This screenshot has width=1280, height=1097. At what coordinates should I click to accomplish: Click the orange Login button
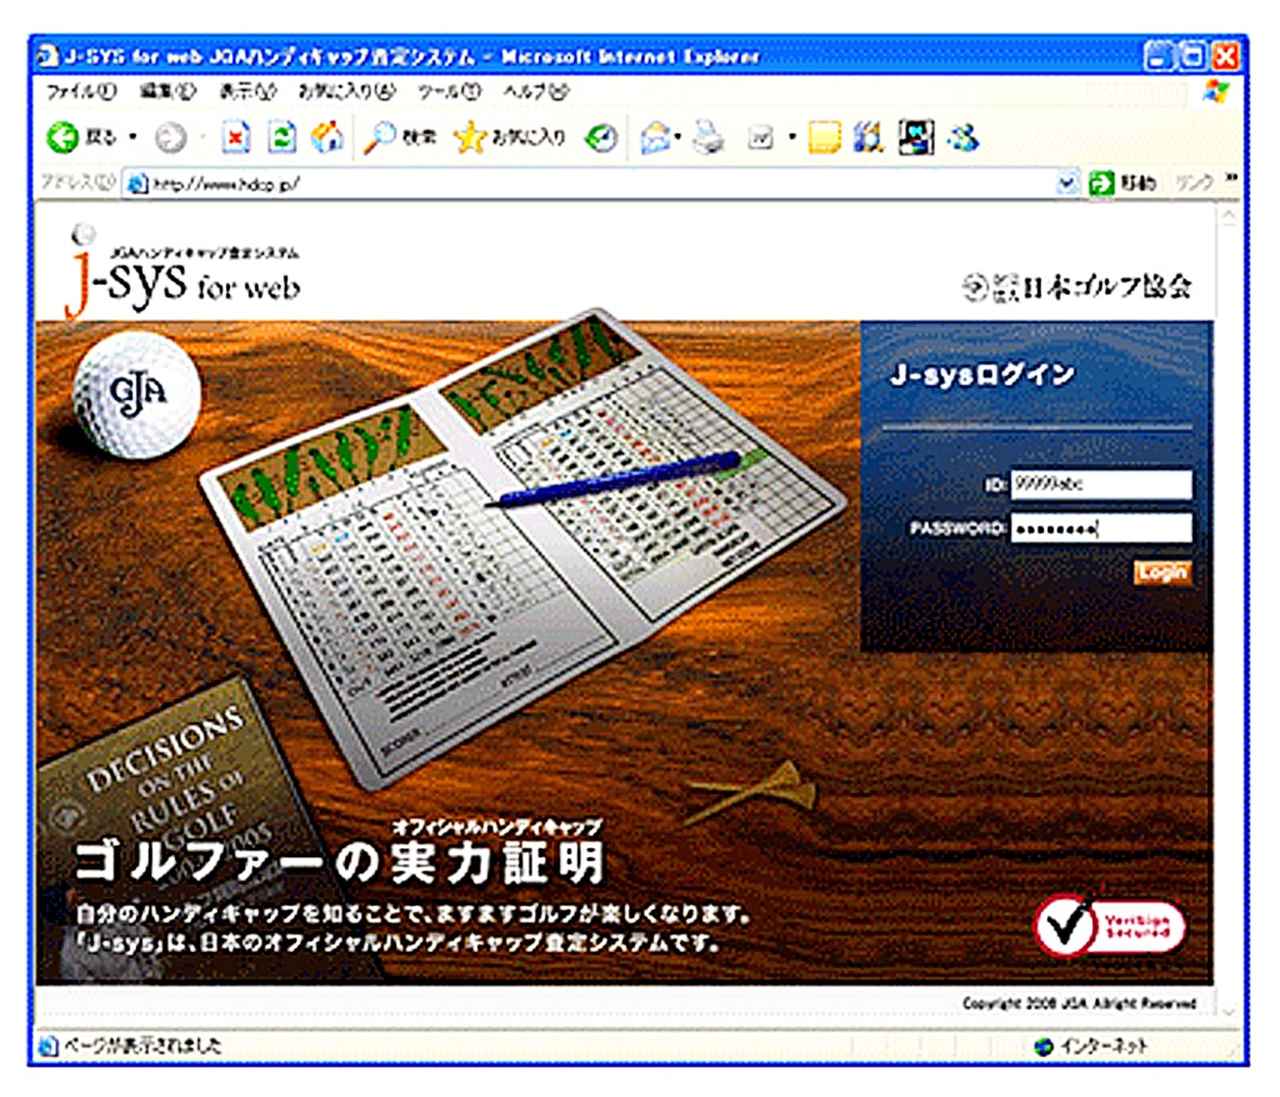1162,573
